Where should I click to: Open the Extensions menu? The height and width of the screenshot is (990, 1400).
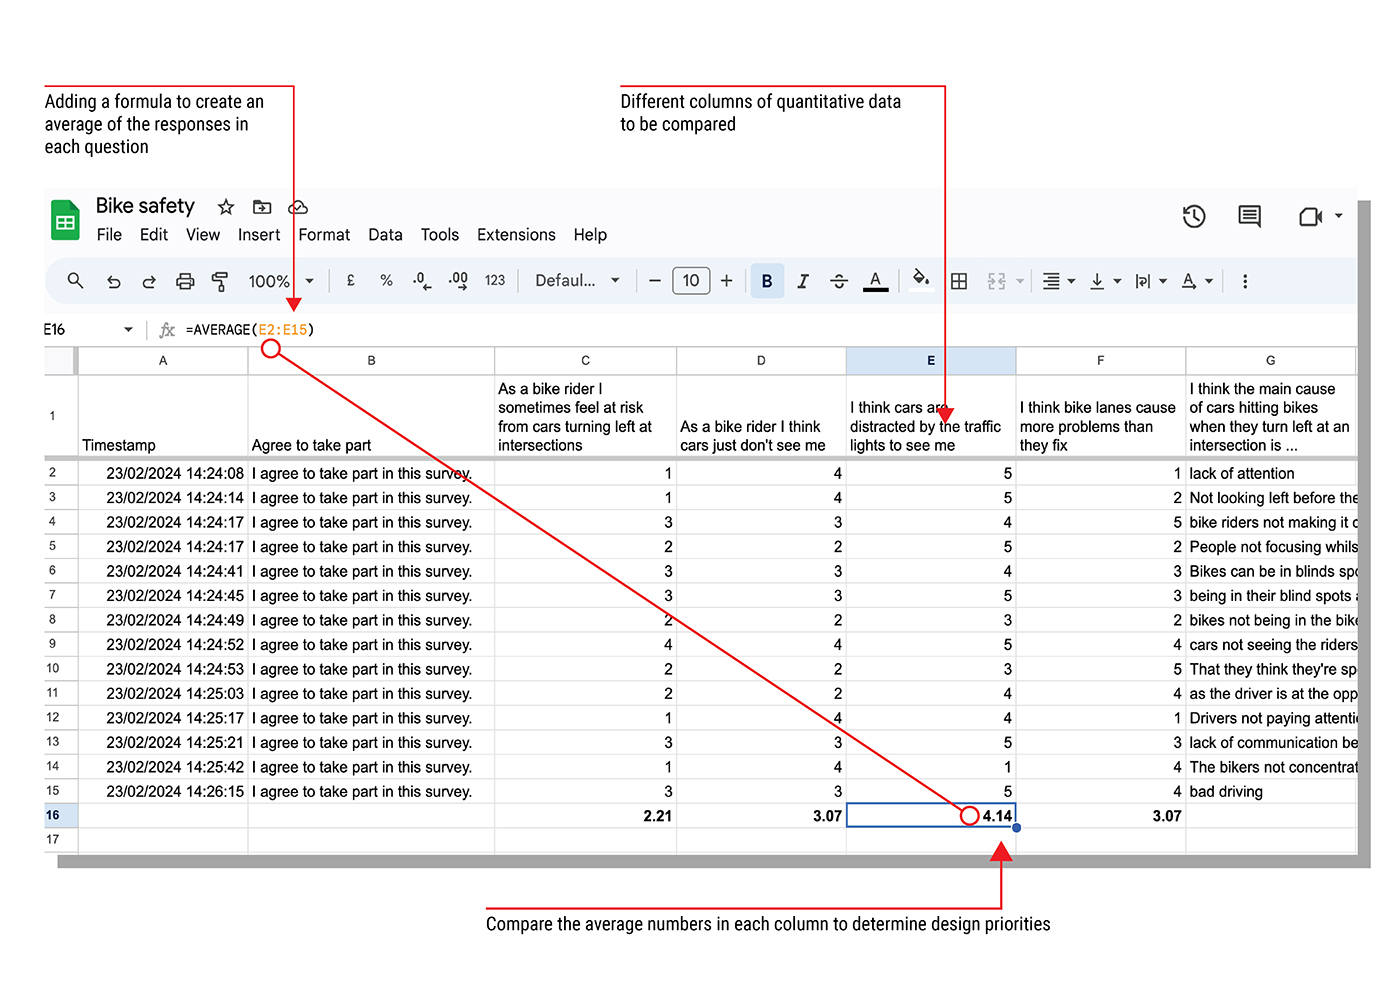pyautogui.click(x=516, y=235)
